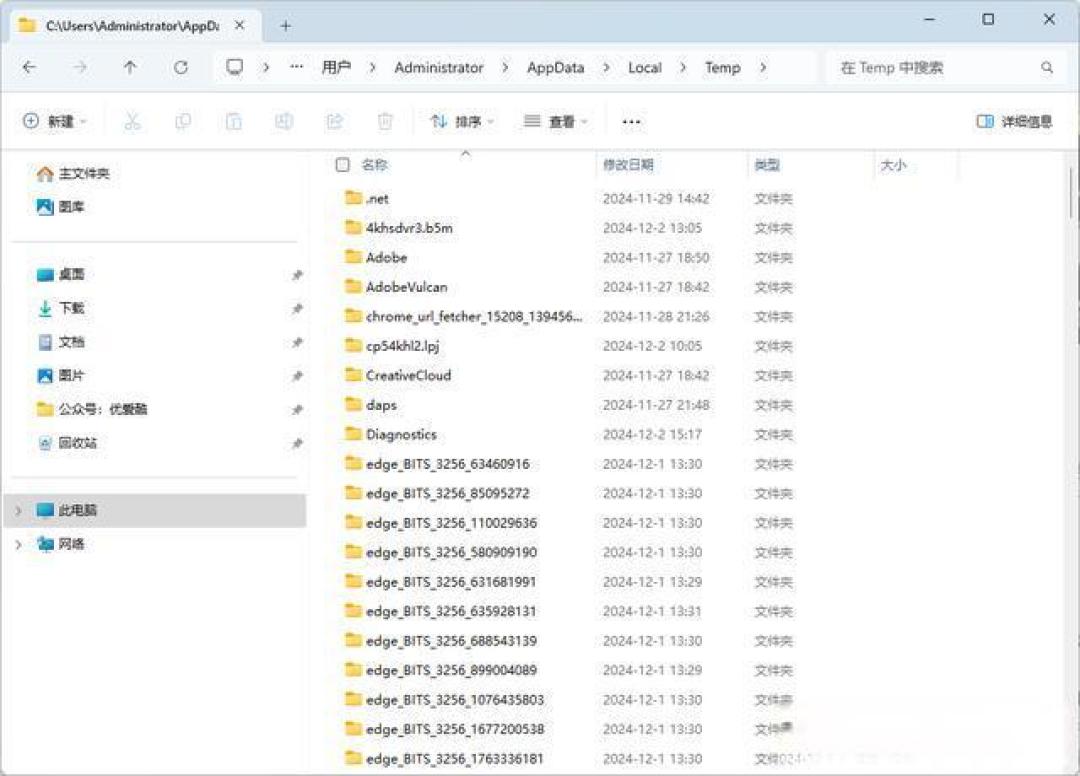Open the 查看 view dropdown
The width and height of the screenshot is (1080, 776).
click(x=555, y=120)
